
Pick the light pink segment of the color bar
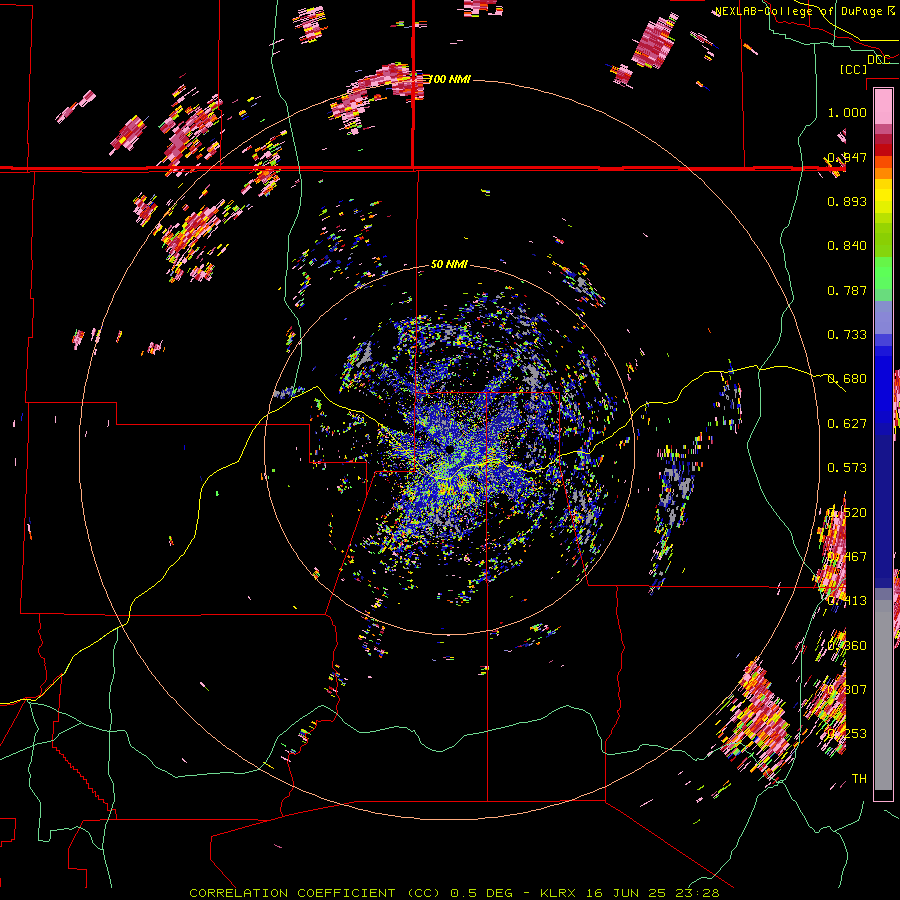click(883, 106)
